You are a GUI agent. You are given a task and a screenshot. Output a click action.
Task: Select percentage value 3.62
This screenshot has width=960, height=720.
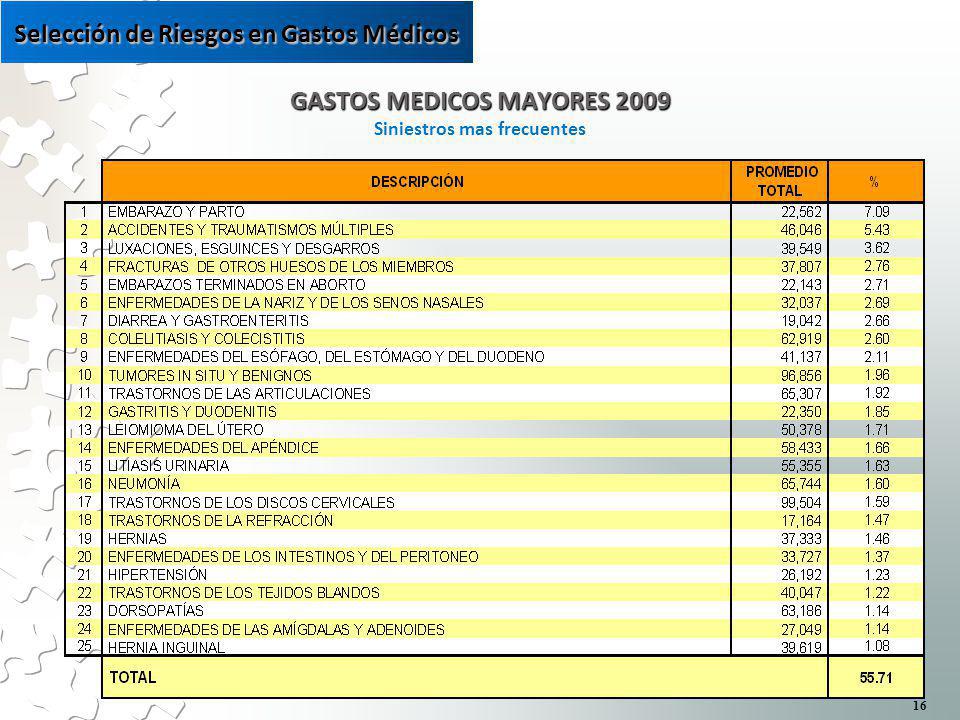(x=877, y=248)
